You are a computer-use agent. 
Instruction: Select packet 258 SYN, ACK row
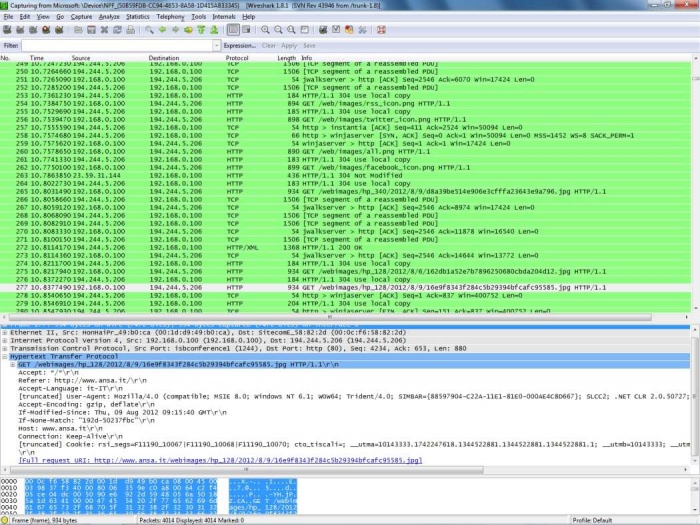(x=345, y=135)
